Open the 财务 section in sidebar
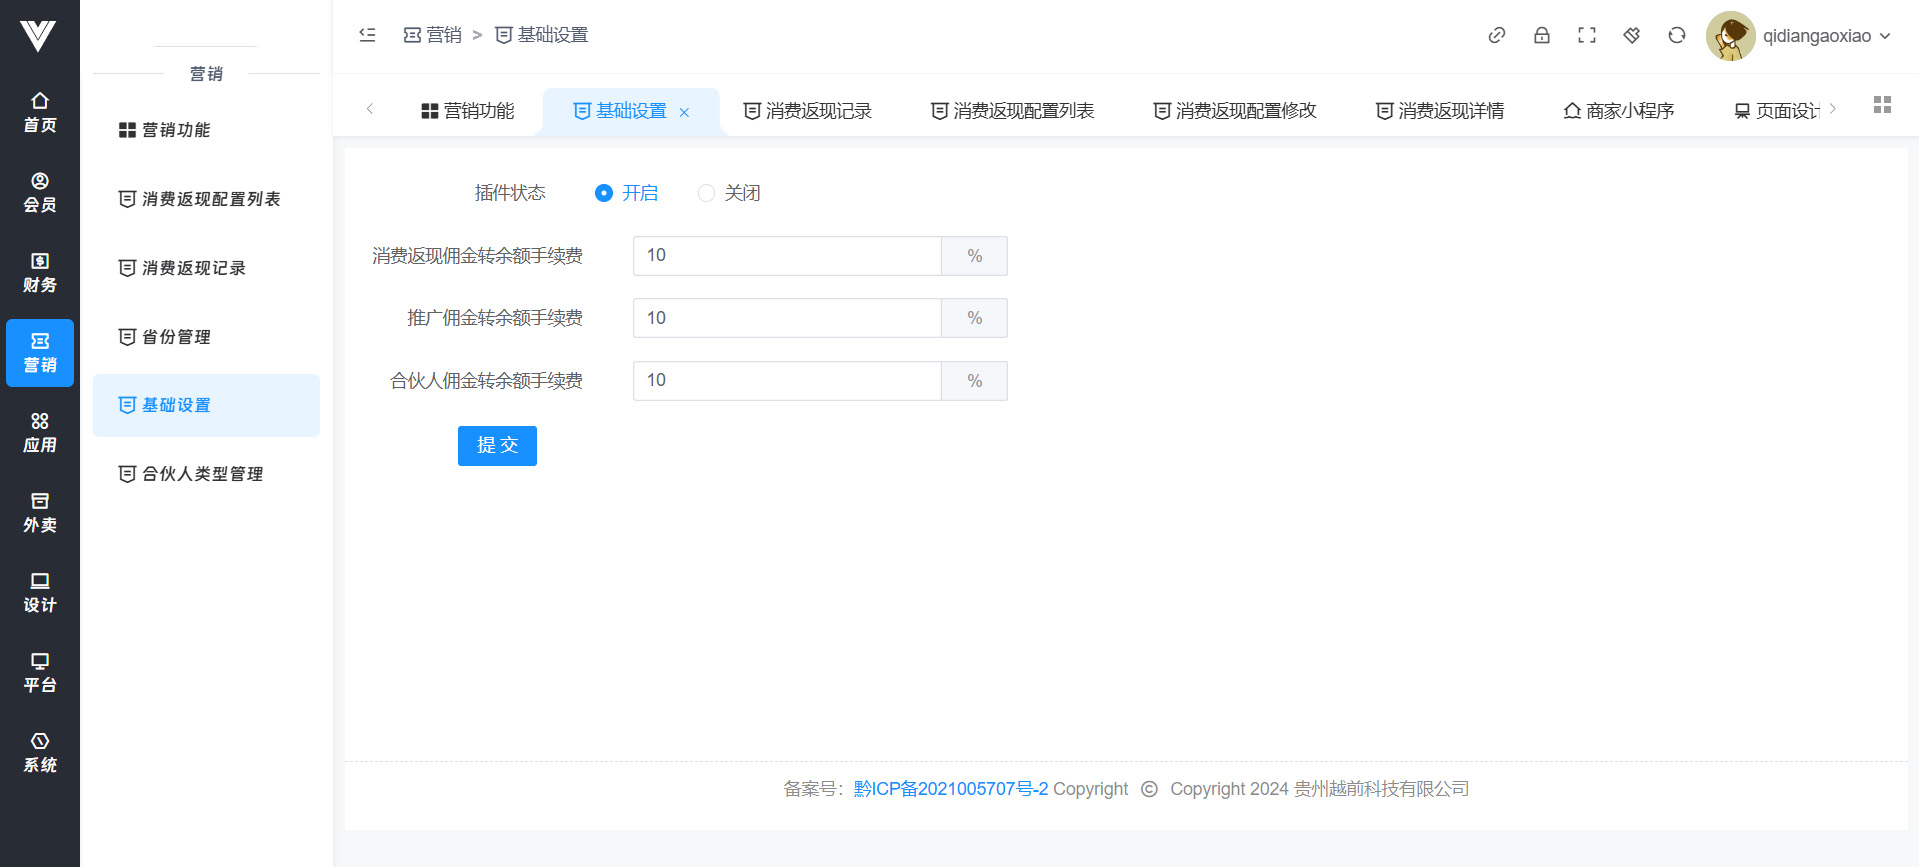This screenshot has width=1919, height=867. click(x=40, y=273)
